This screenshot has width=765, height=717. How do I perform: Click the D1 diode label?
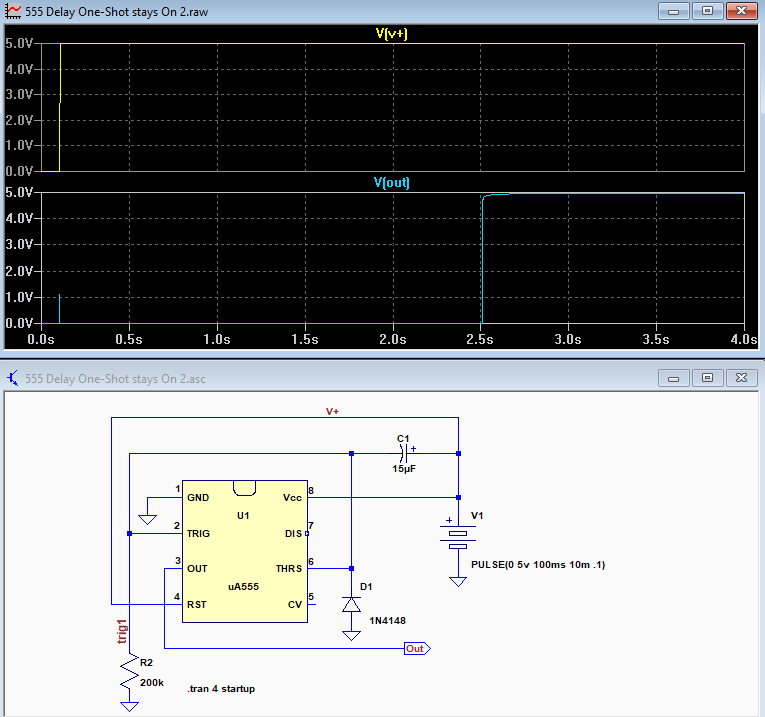pos(366,587)
